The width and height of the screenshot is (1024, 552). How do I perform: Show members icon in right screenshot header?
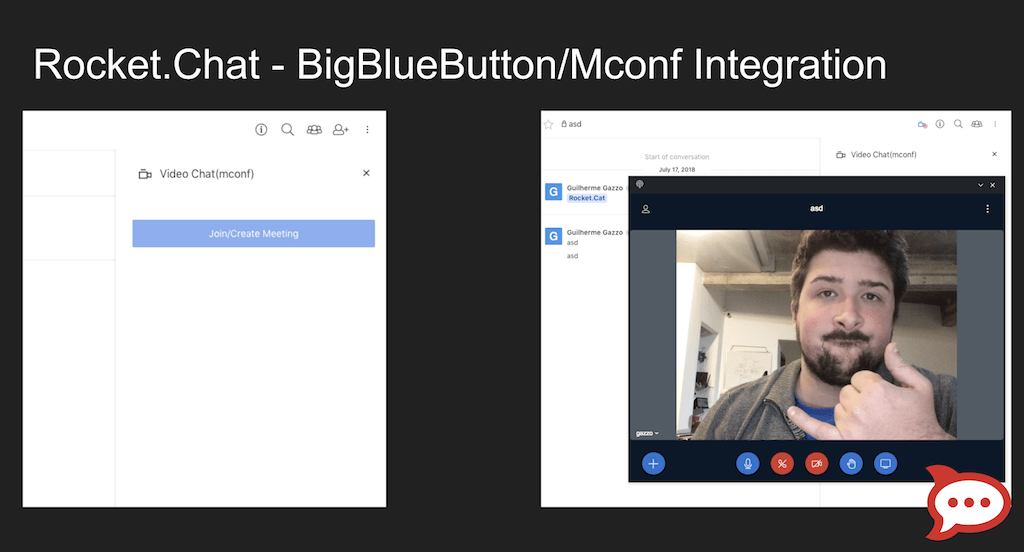[x=976, y=123]
